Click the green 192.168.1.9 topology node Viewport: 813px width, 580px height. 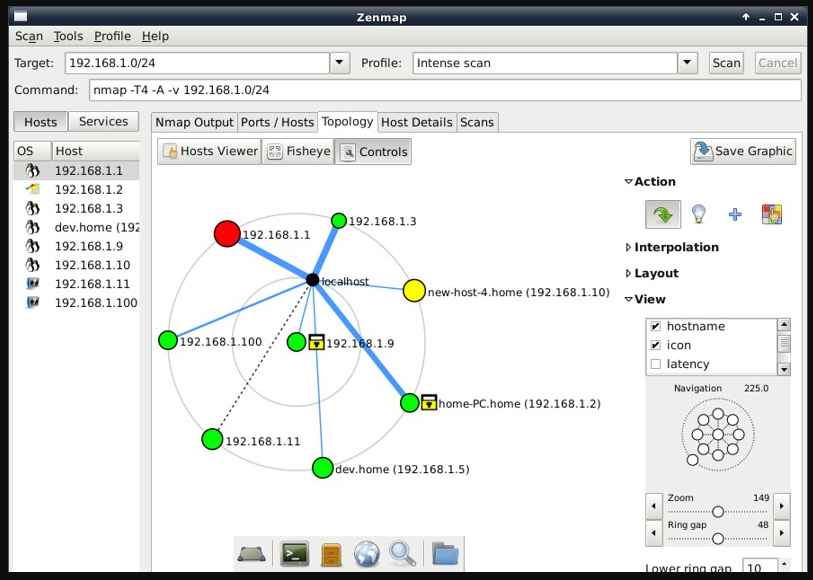[296, 342]
